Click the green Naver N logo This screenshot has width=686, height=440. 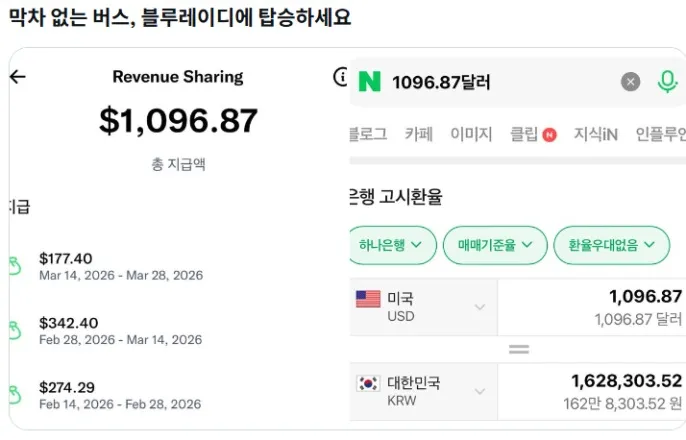369,82
